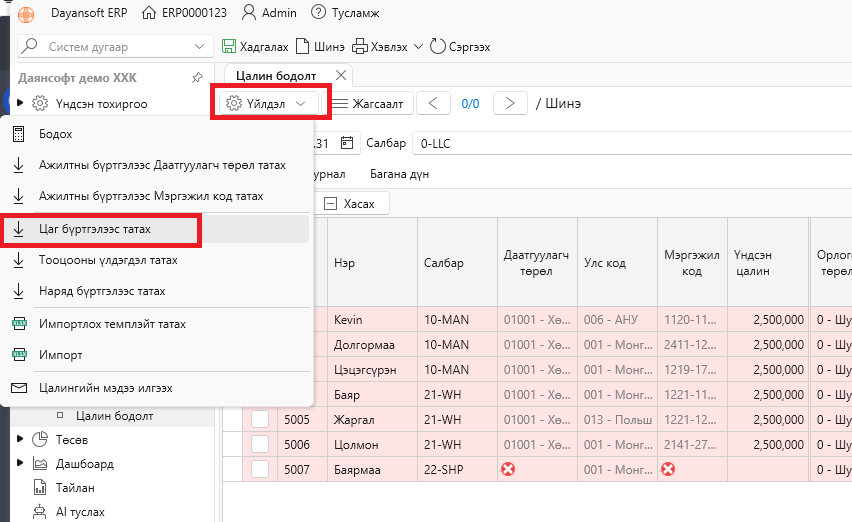The image size is (852, 522).
Task: Choose Цаг бүртгэлээс татах menu item
Action: point(156,229)
